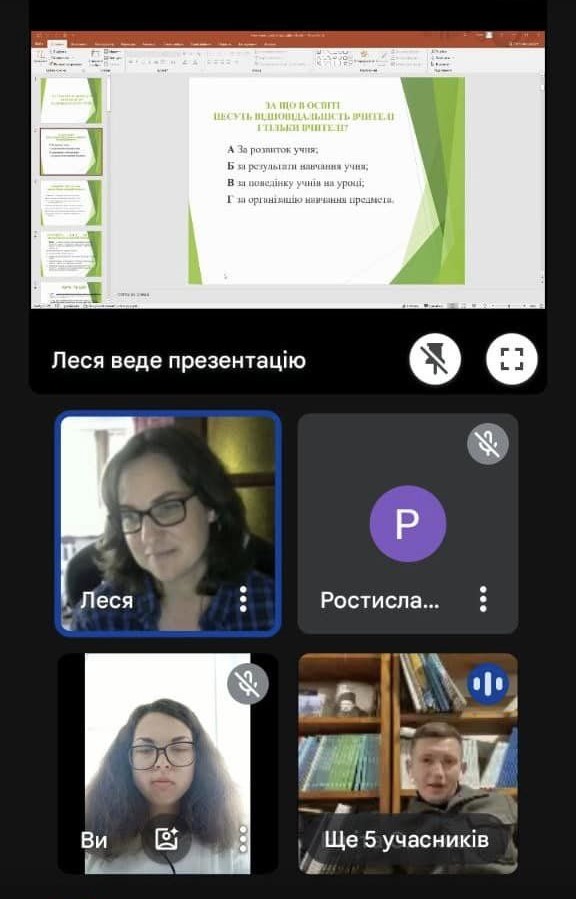This screenshot has height=899, width=576.
Task: Tap the muted microphone icon on your tile
Action: click(x=248, y=683)
